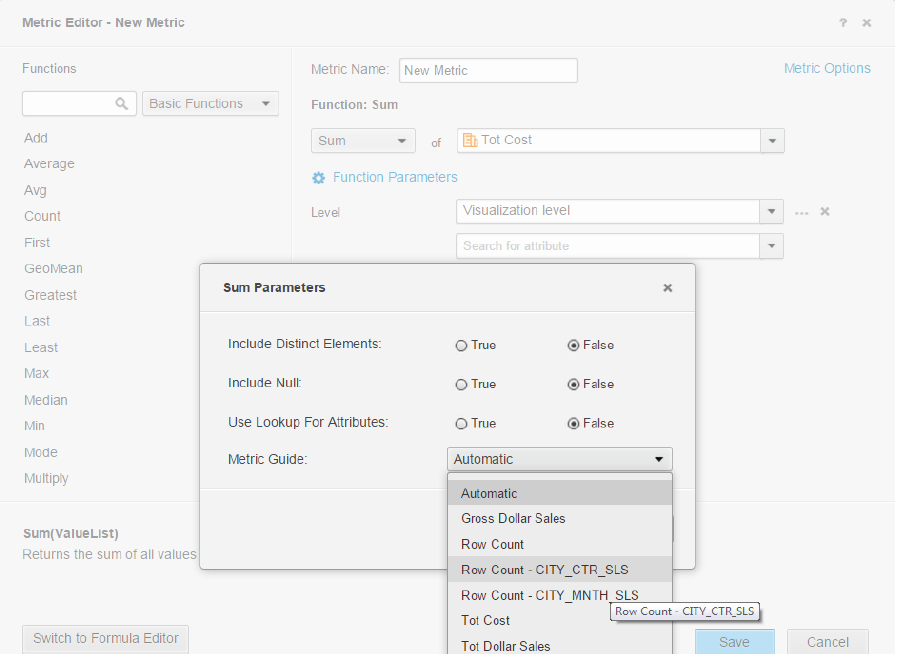
Task: Select the Median function from the list
Action: point(46,400)
